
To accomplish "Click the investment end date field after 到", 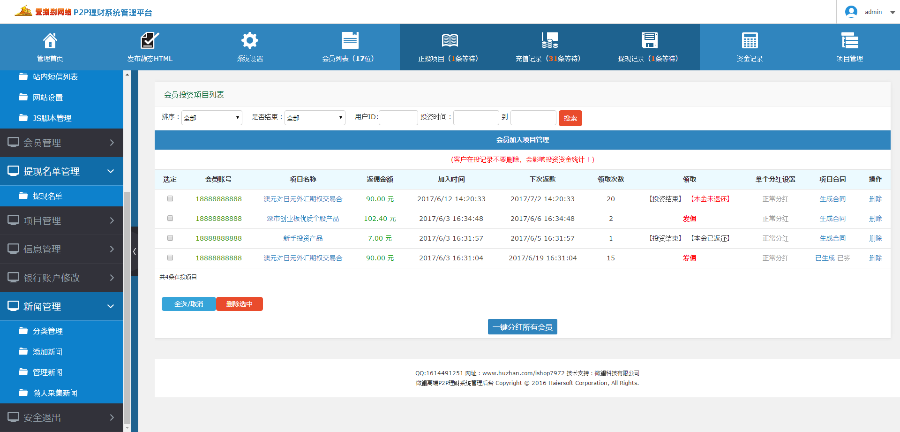I will [x=533, y=118].
